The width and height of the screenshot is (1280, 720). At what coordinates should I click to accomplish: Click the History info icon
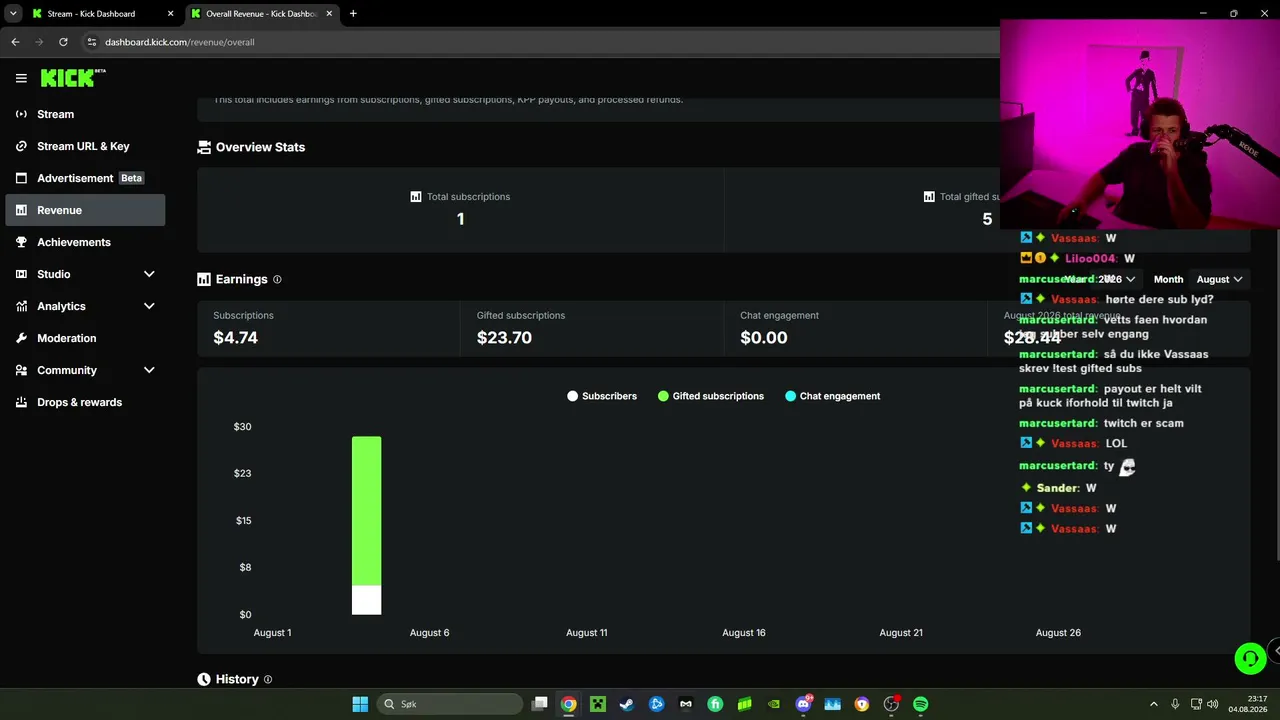click(x=268, y=679)
